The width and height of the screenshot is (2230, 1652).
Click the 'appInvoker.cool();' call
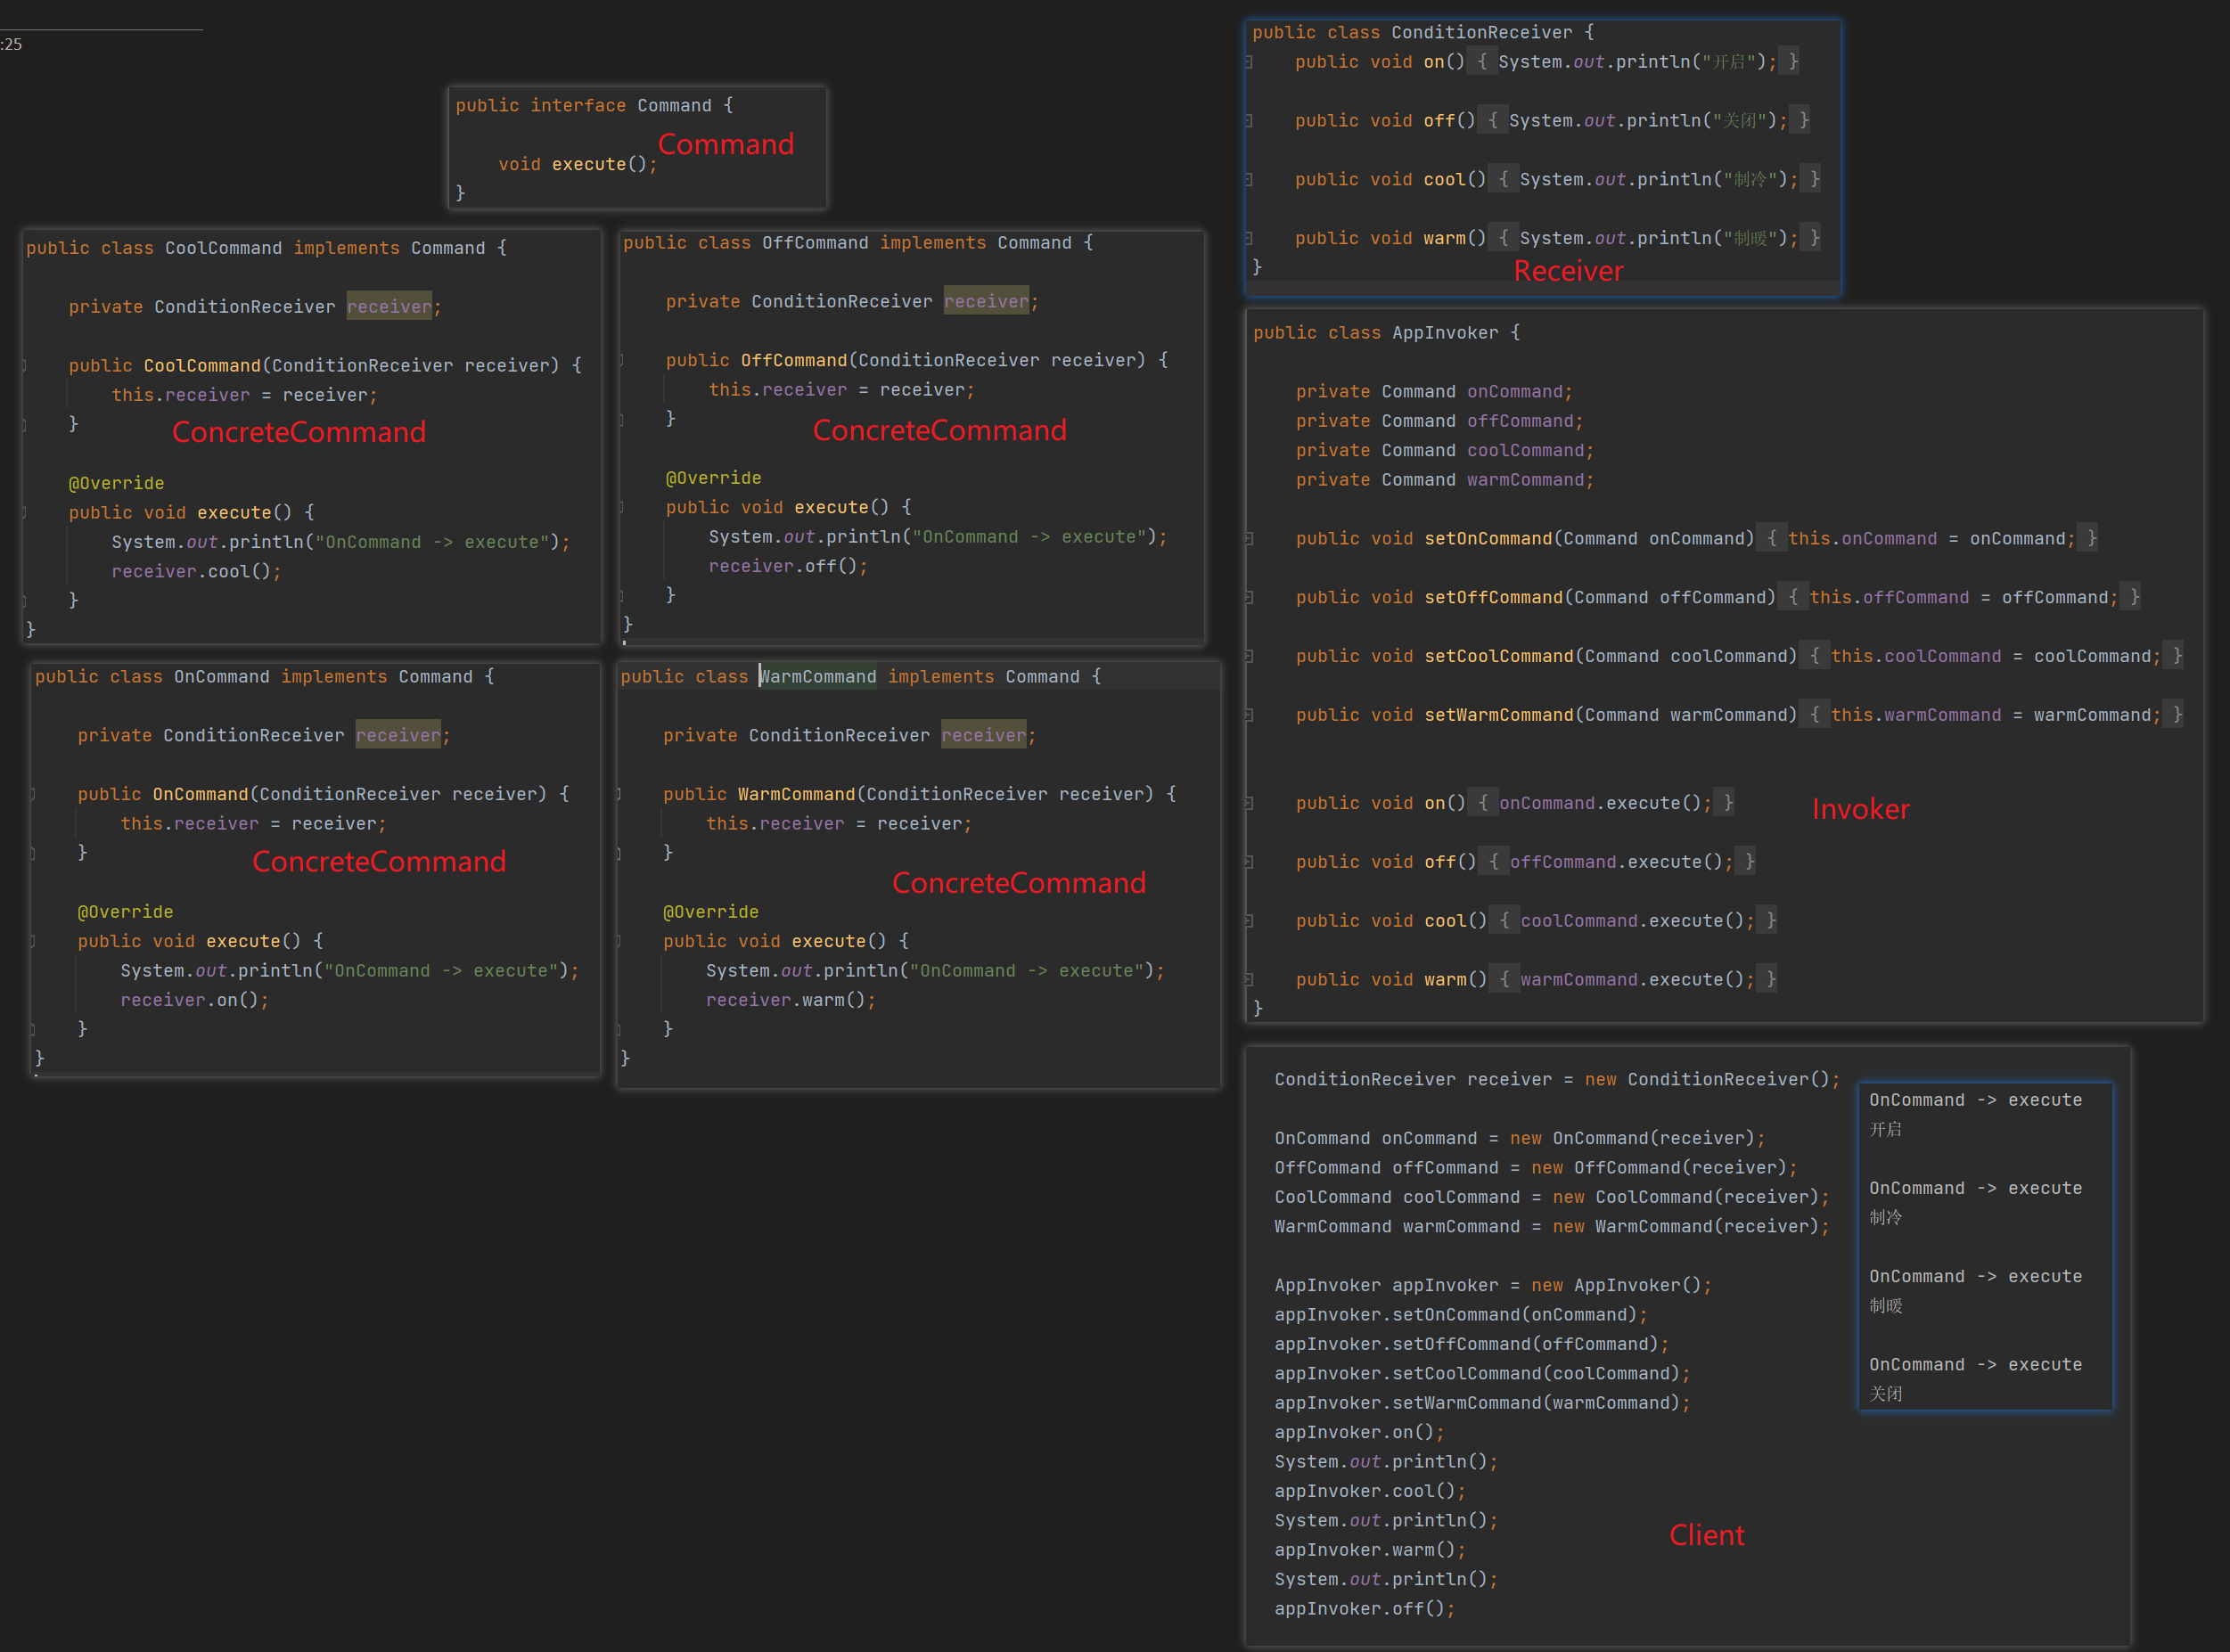tap(1371, 1492)
